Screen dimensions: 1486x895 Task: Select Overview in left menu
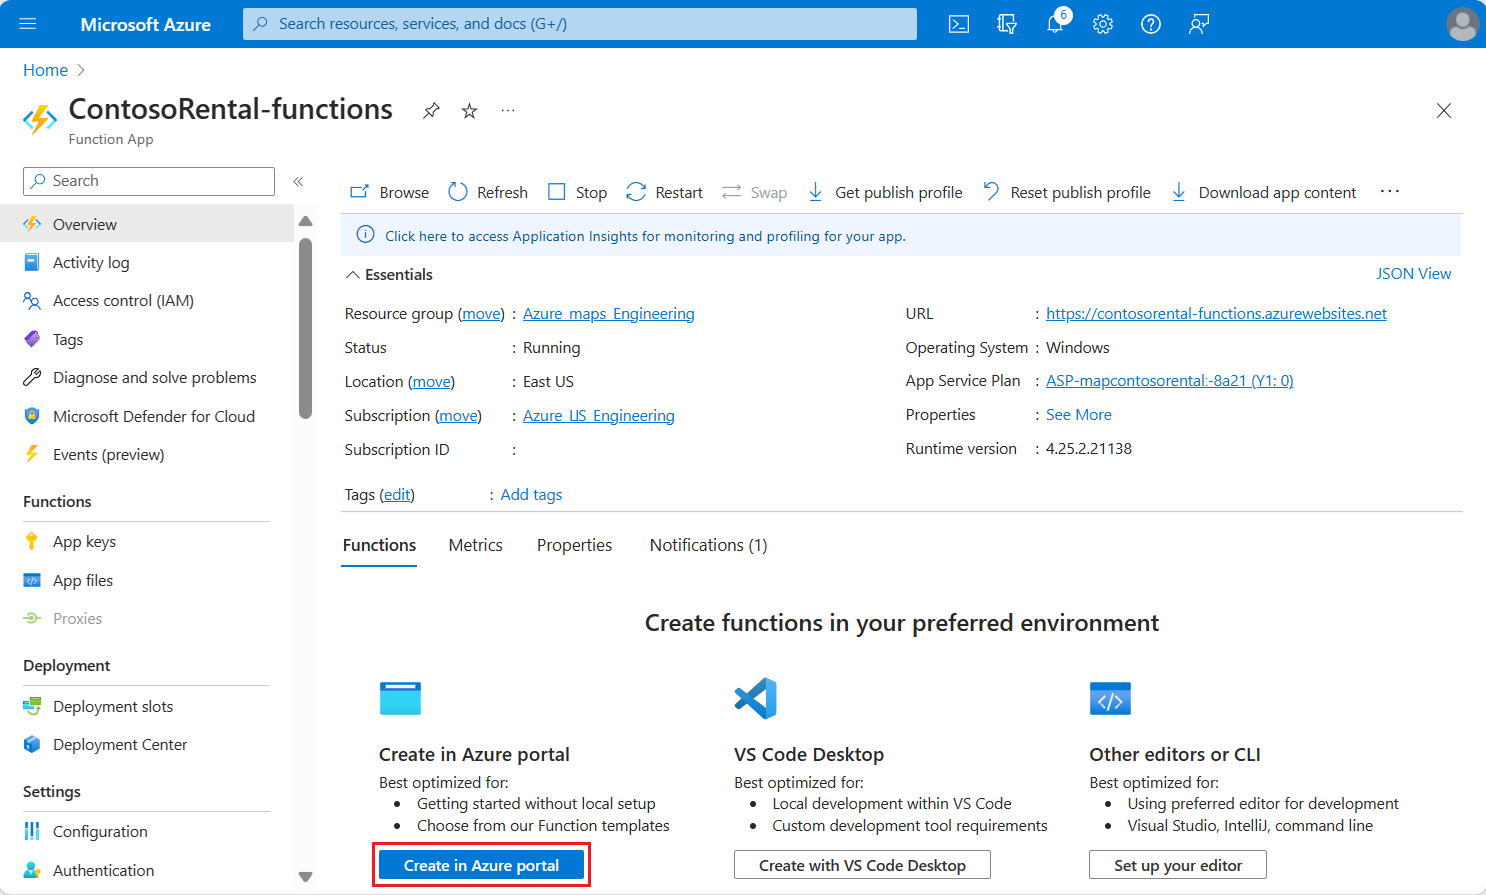pos(147,224)
